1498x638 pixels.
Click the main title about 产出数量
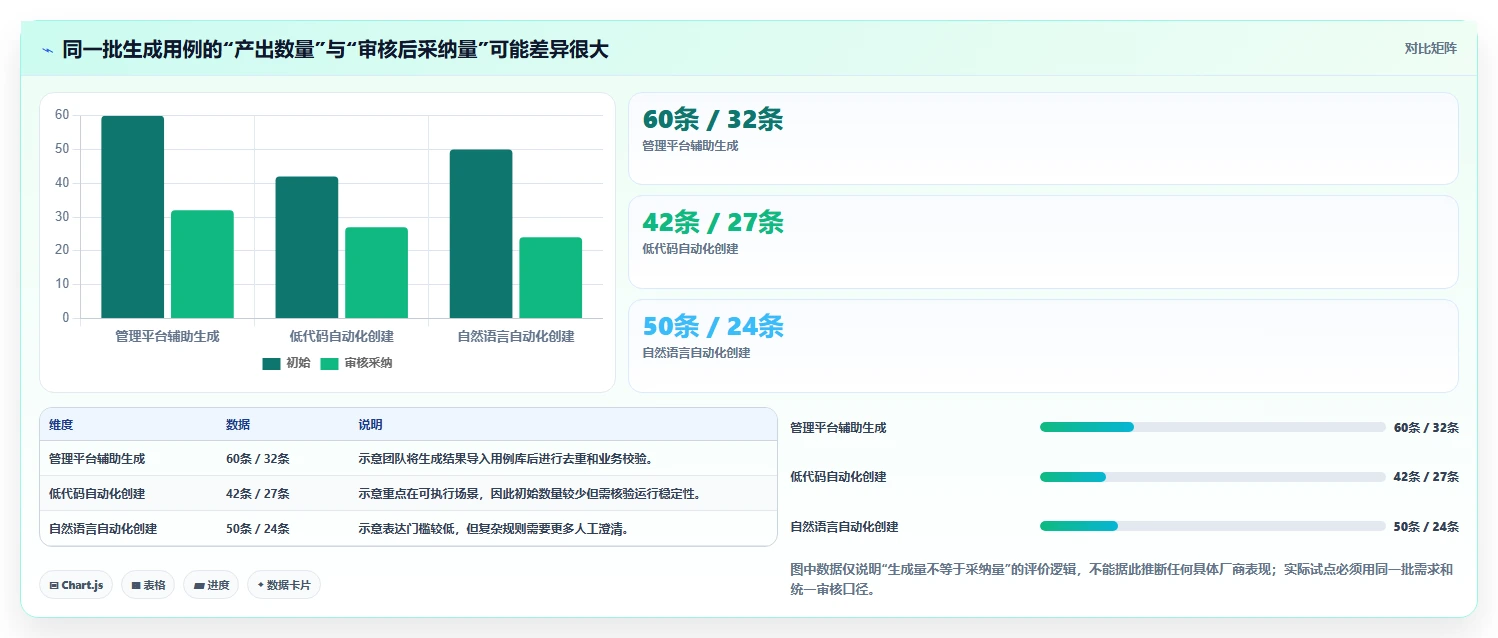click(x=335, y=50)
